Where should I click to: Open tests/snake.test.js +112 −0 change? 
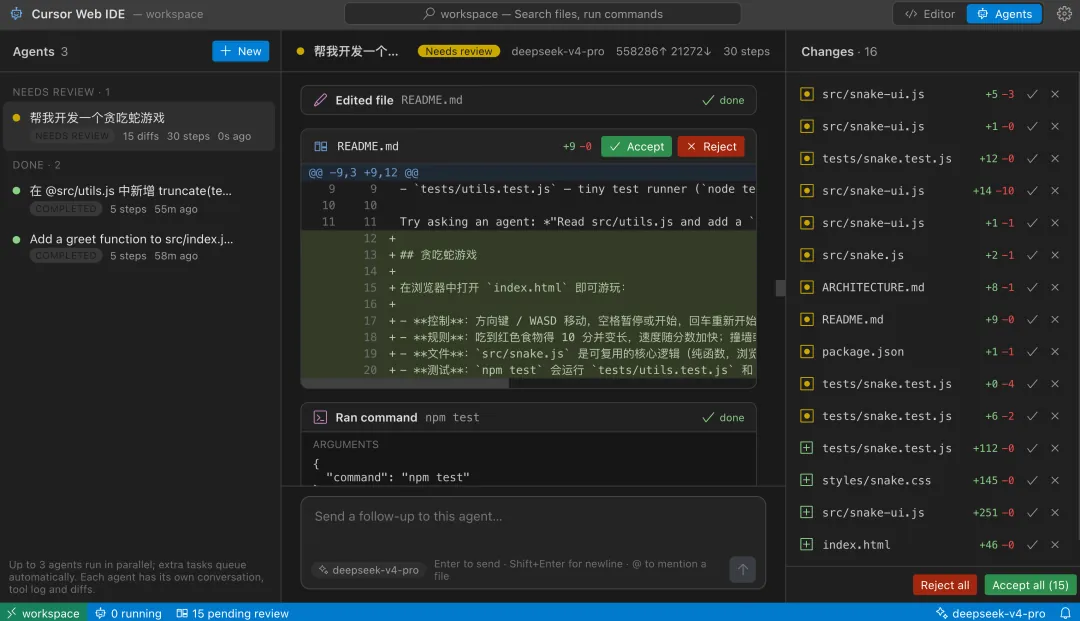pyautogui.click(x=933, y=448)
